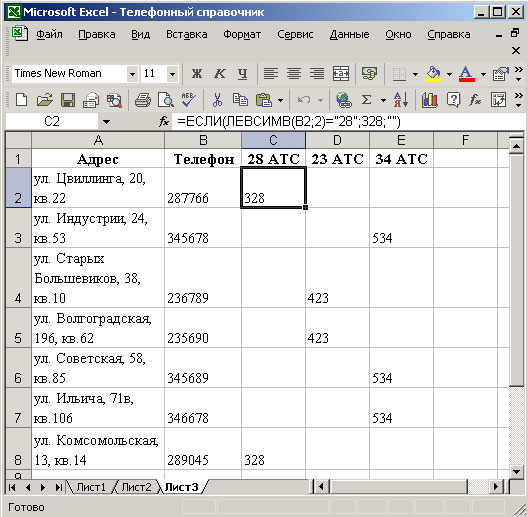The image size is (528, 517).
Task: Click the Cut scissors icon
Action: pyautogui.click(x=218, y=100)
